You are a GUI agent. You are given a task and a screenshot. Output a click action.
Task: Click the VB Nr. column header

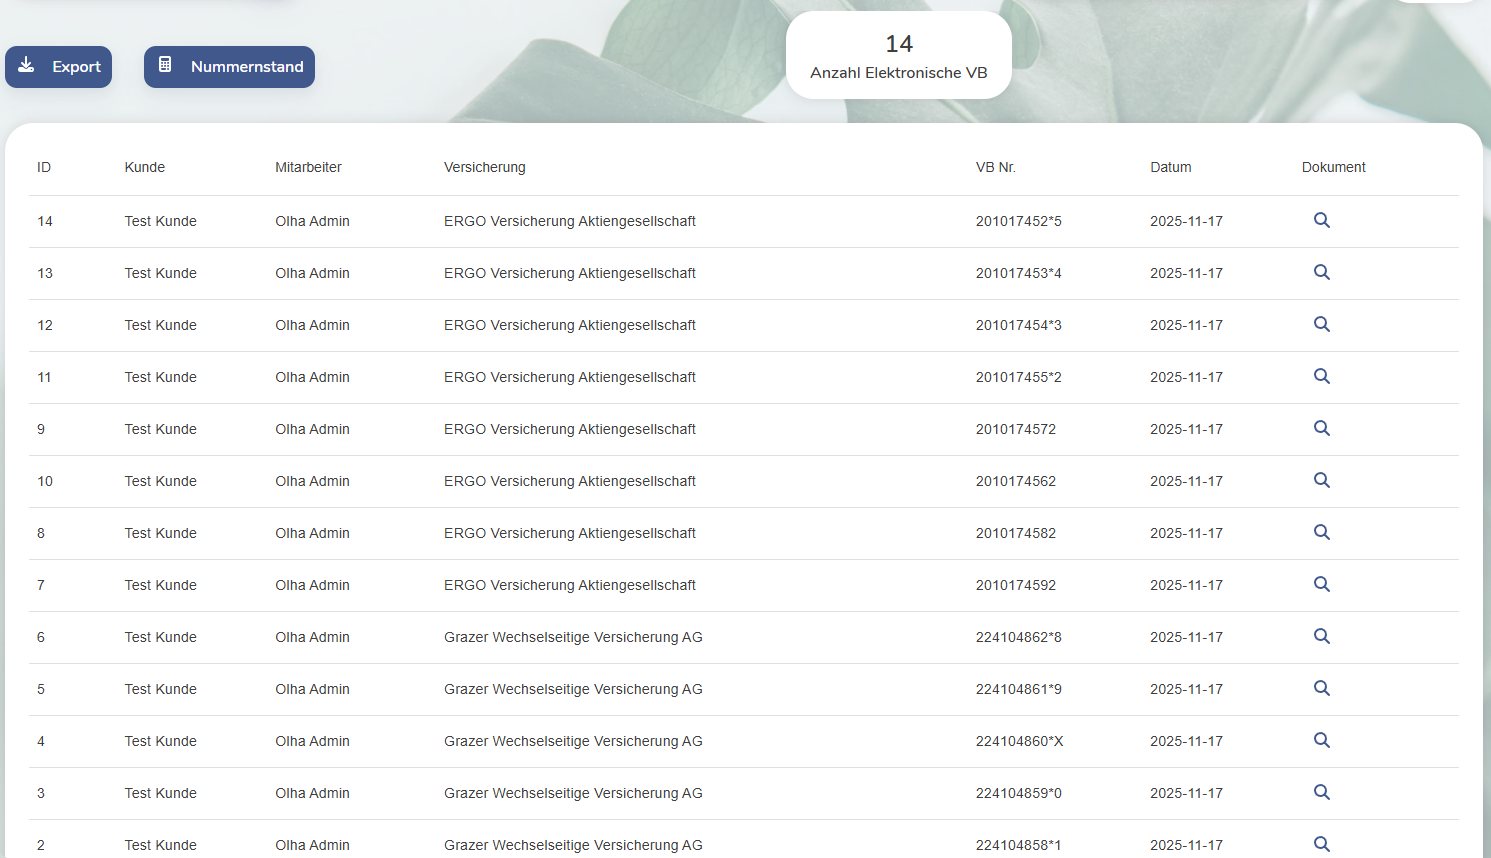coord(996,167)
